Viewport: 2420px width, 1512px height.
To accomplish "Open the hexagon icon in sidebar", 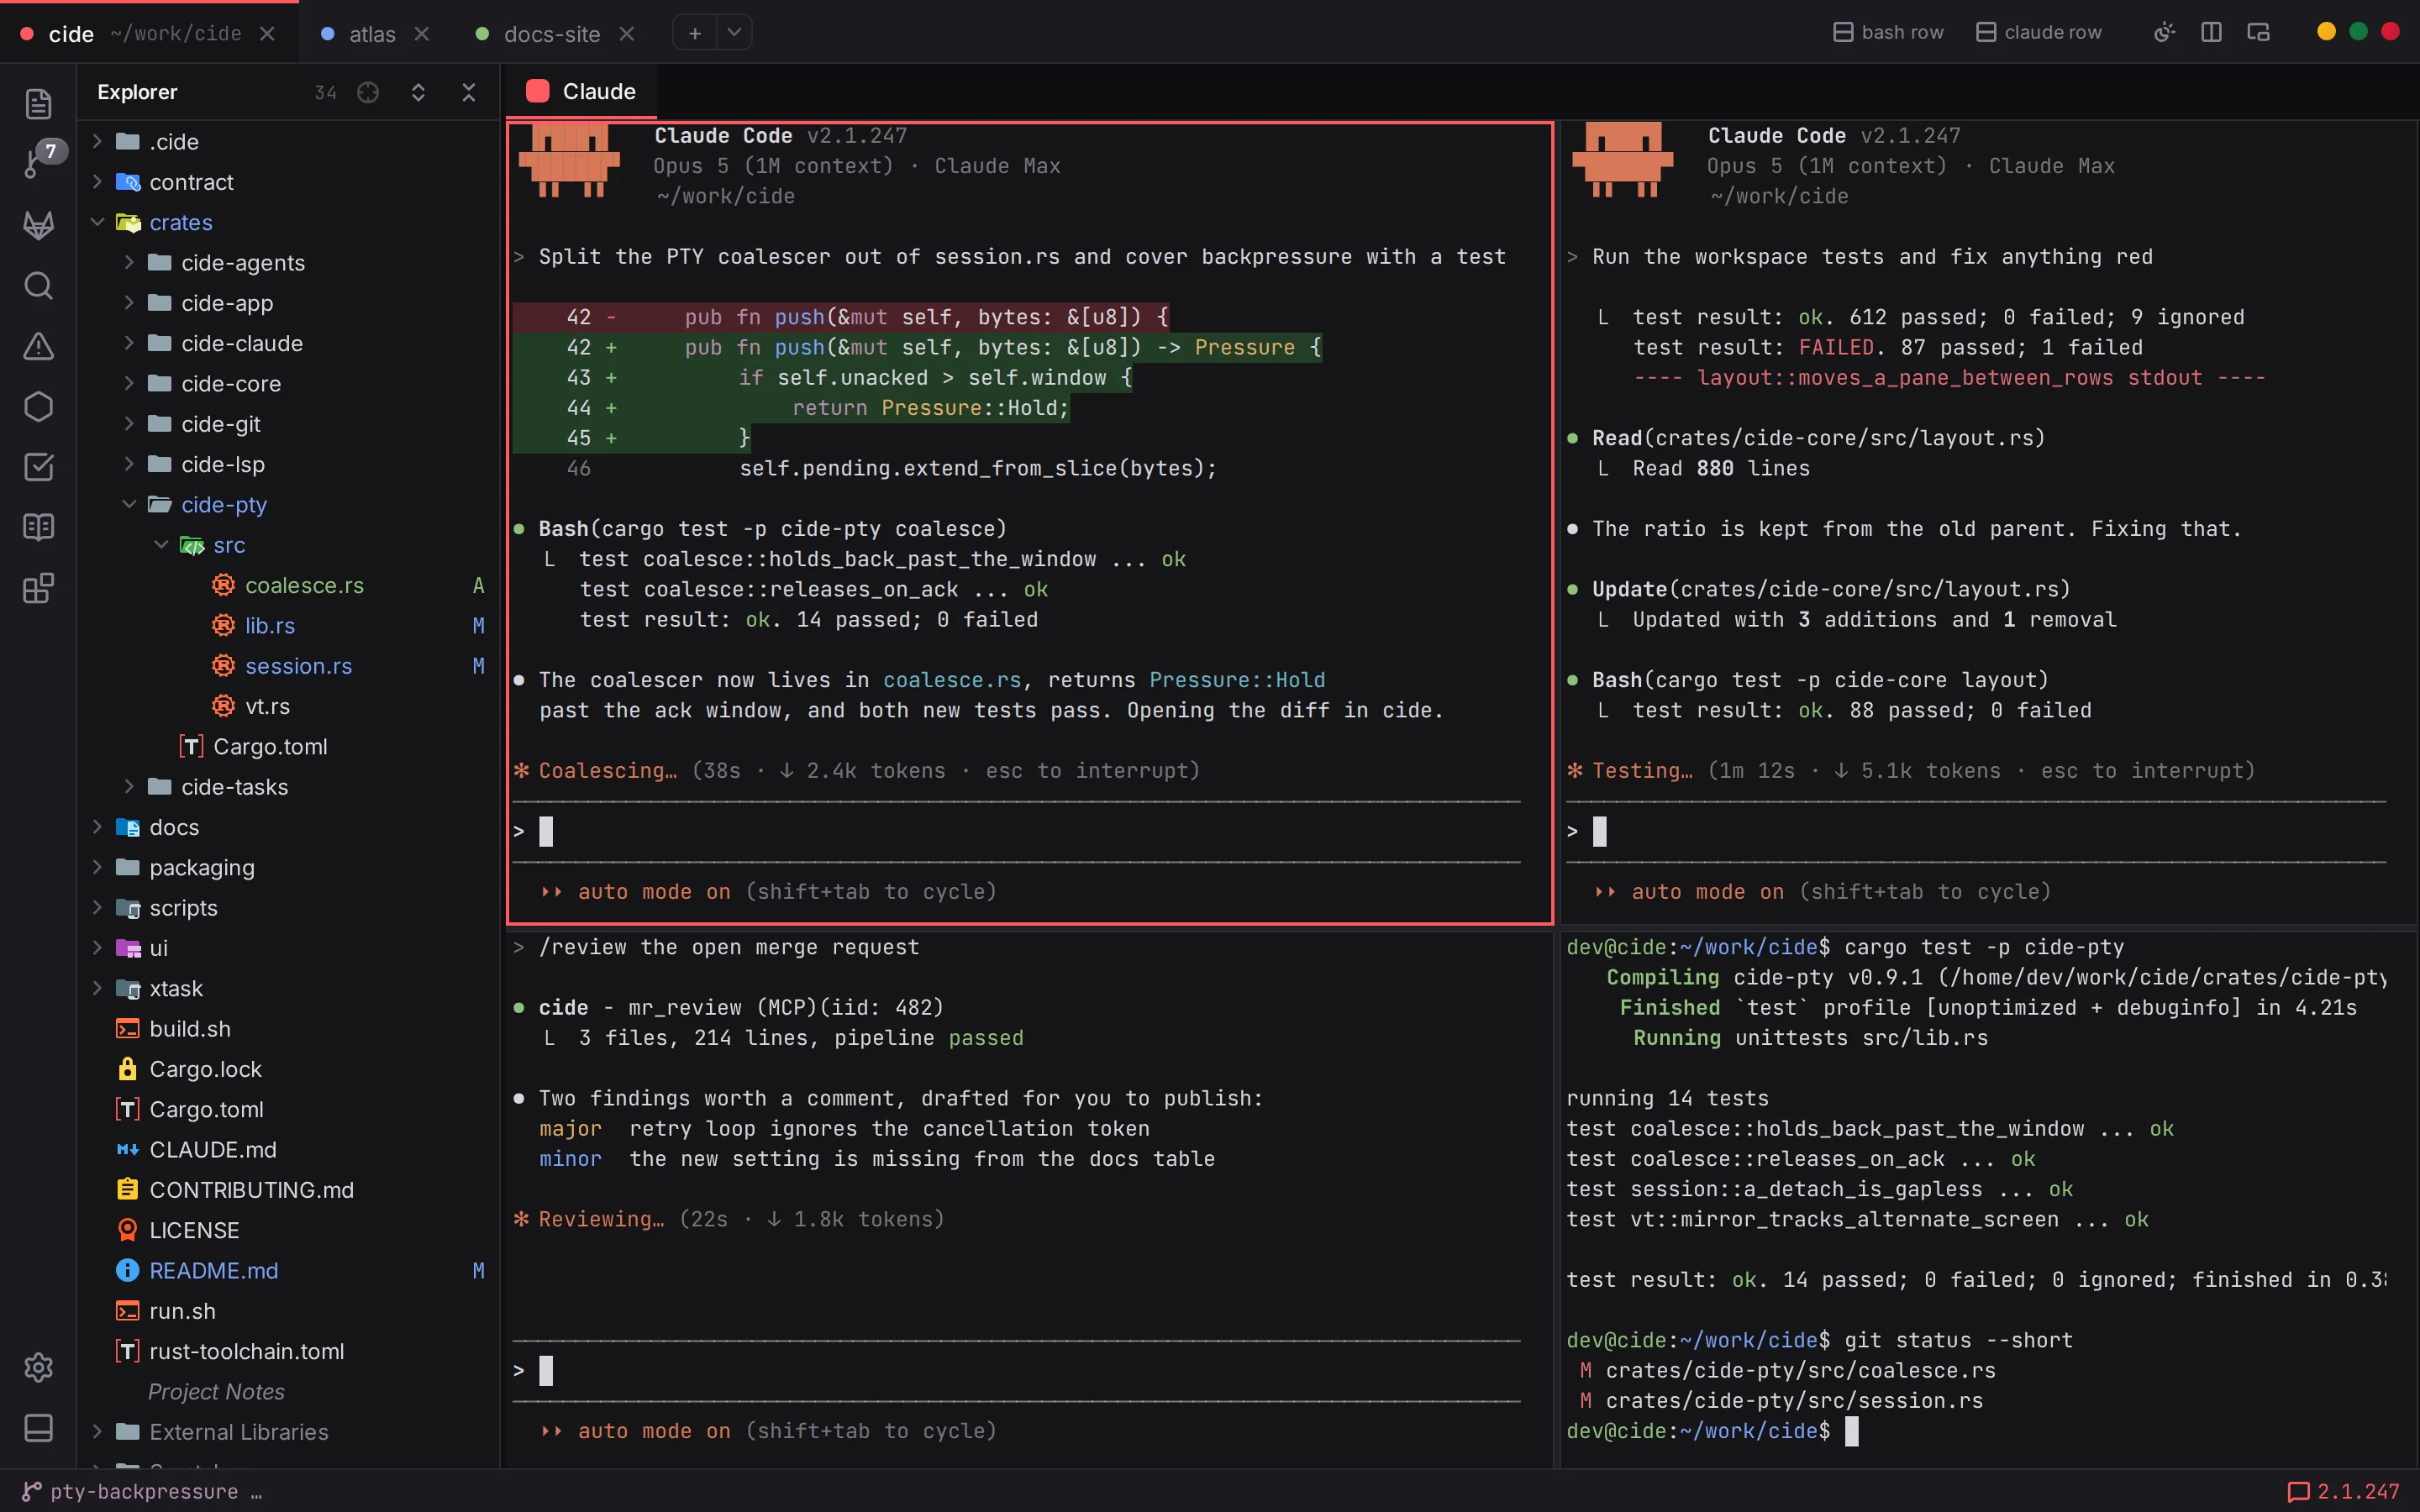I will 38,407.
